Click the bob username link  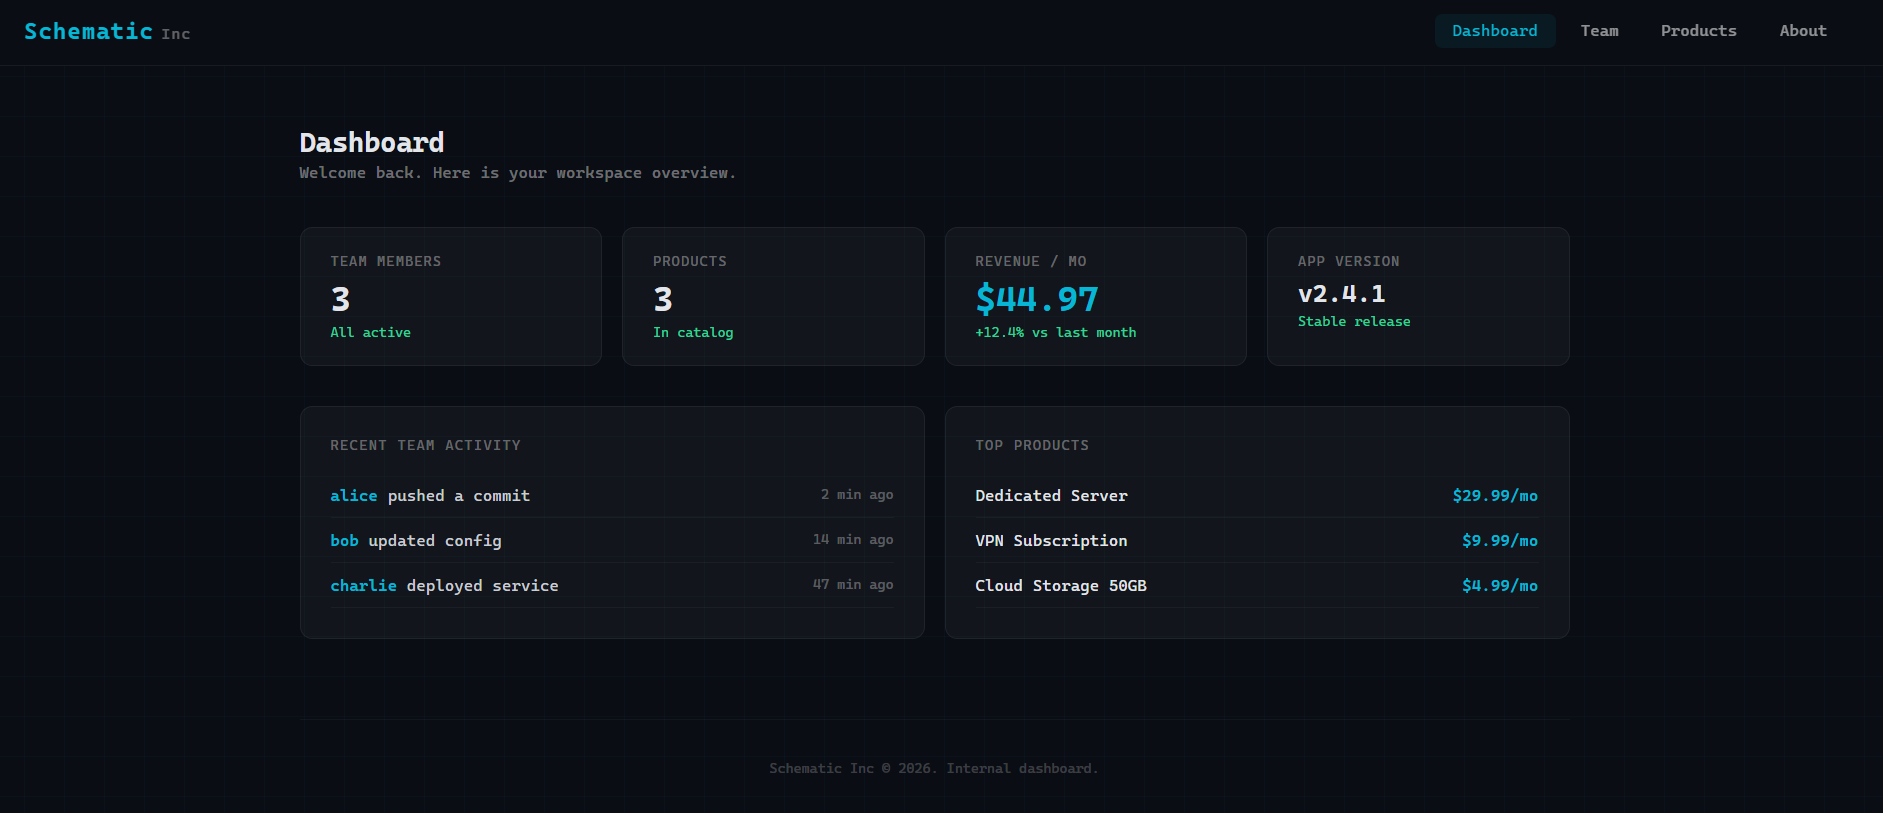(x=344, y=541)
